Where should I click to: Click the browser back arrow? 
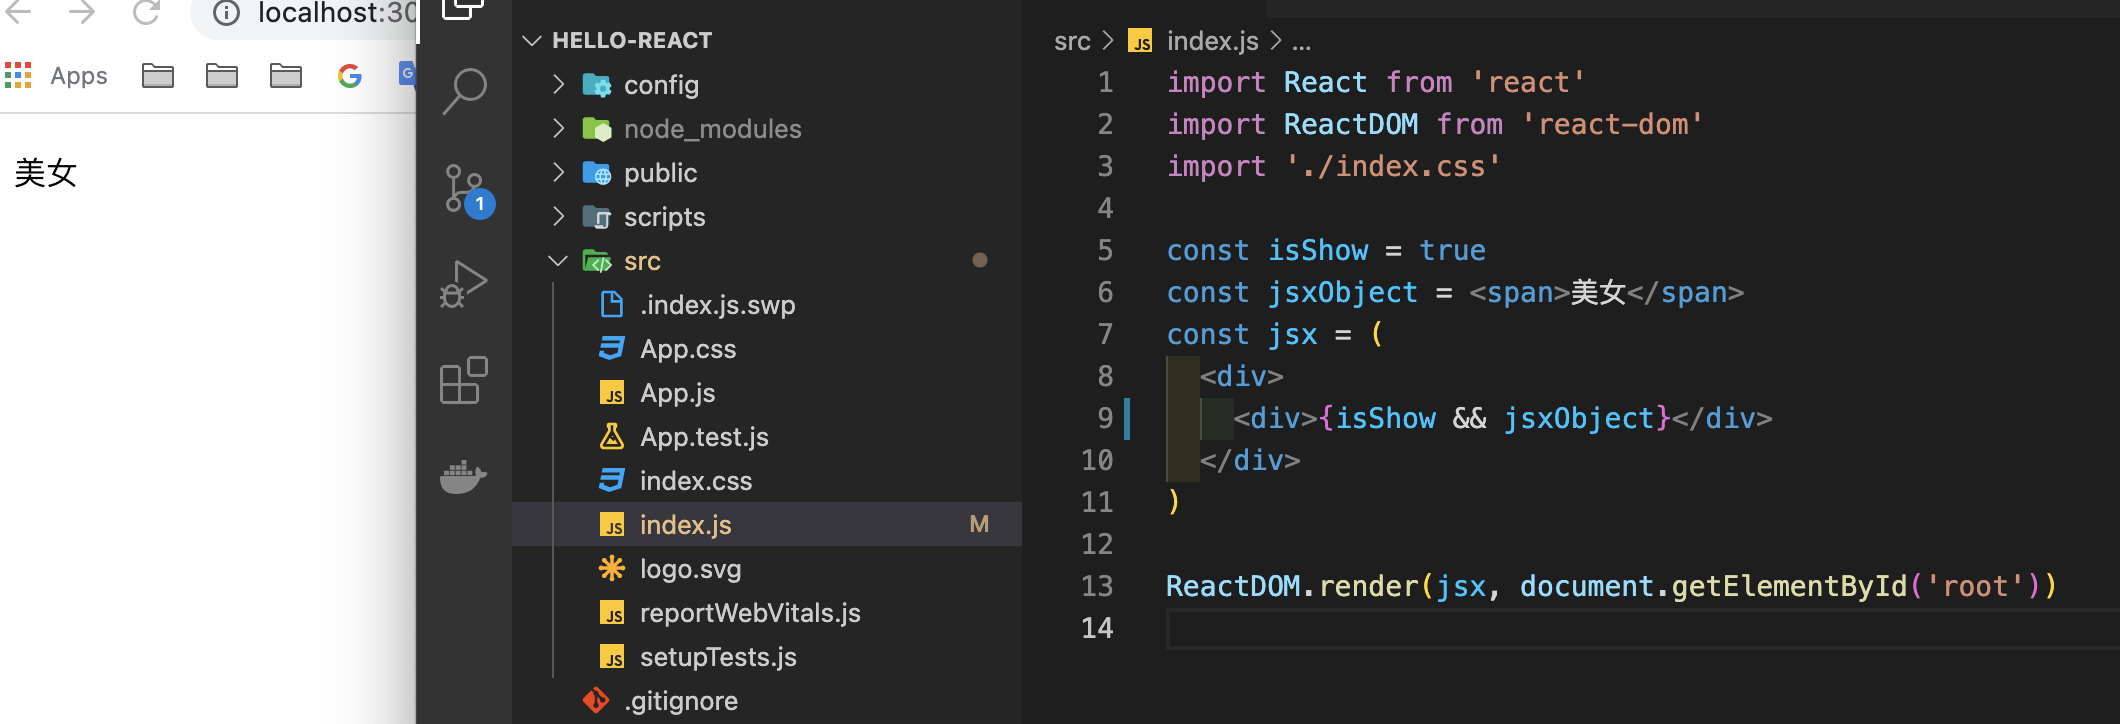[18, 12]
